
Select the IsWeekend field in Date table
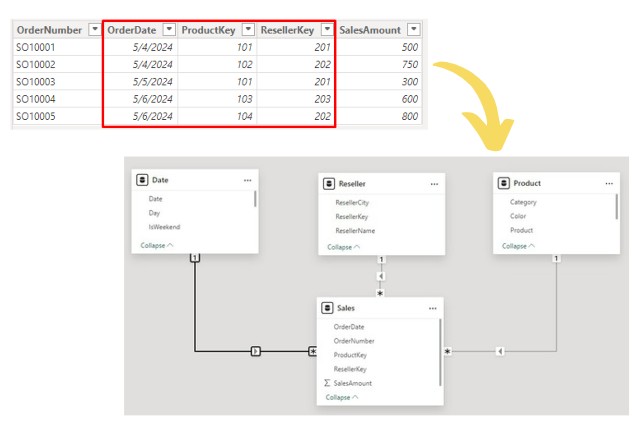tap(163, 227)
